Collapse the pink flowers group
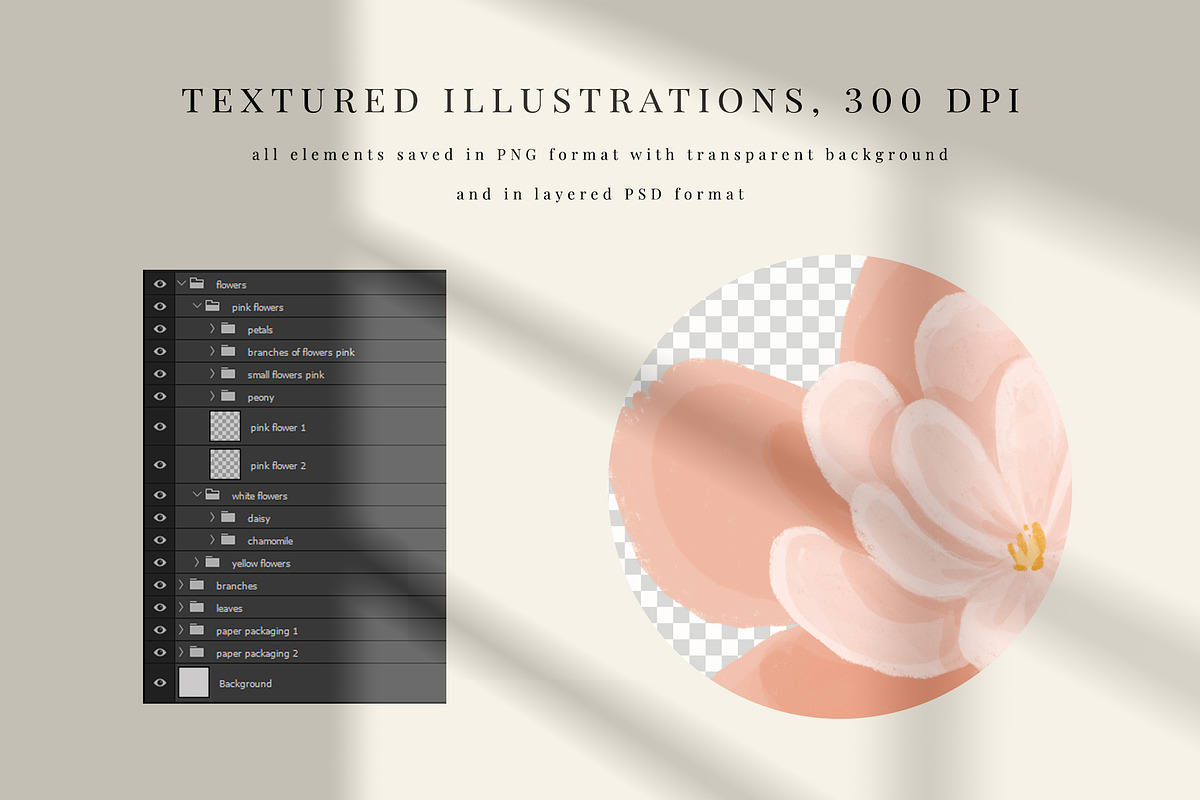The image size is (1200, 800). tap(197, 306)
